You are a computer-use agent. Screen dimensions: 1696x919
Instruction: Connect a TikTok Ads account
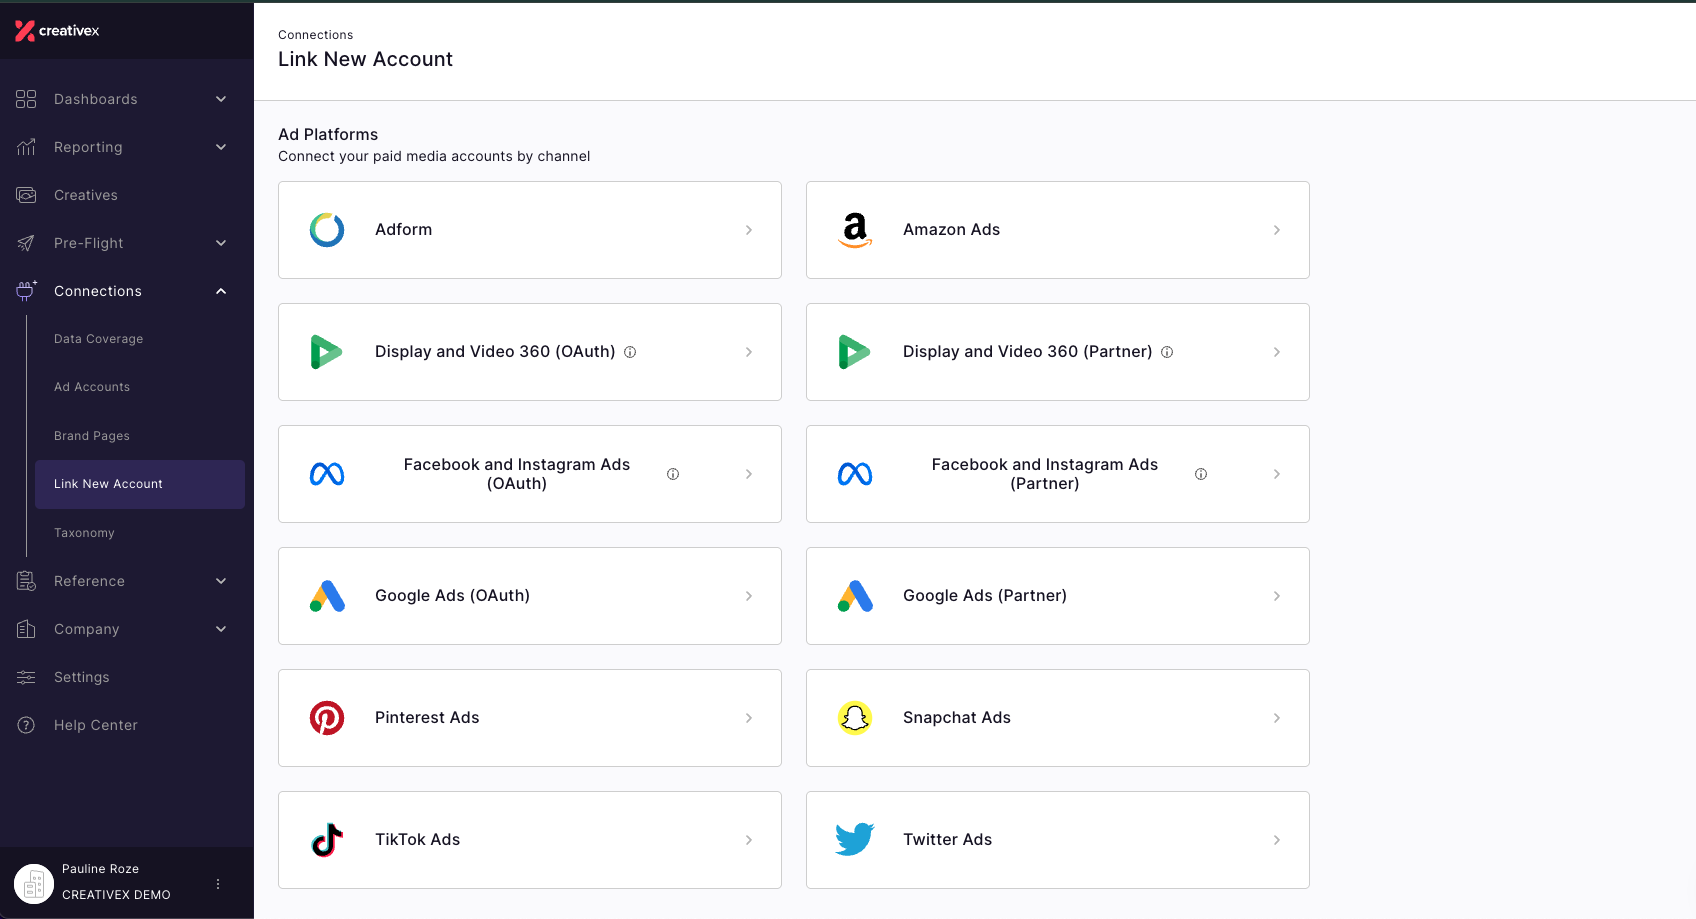(x=530, y=840)
